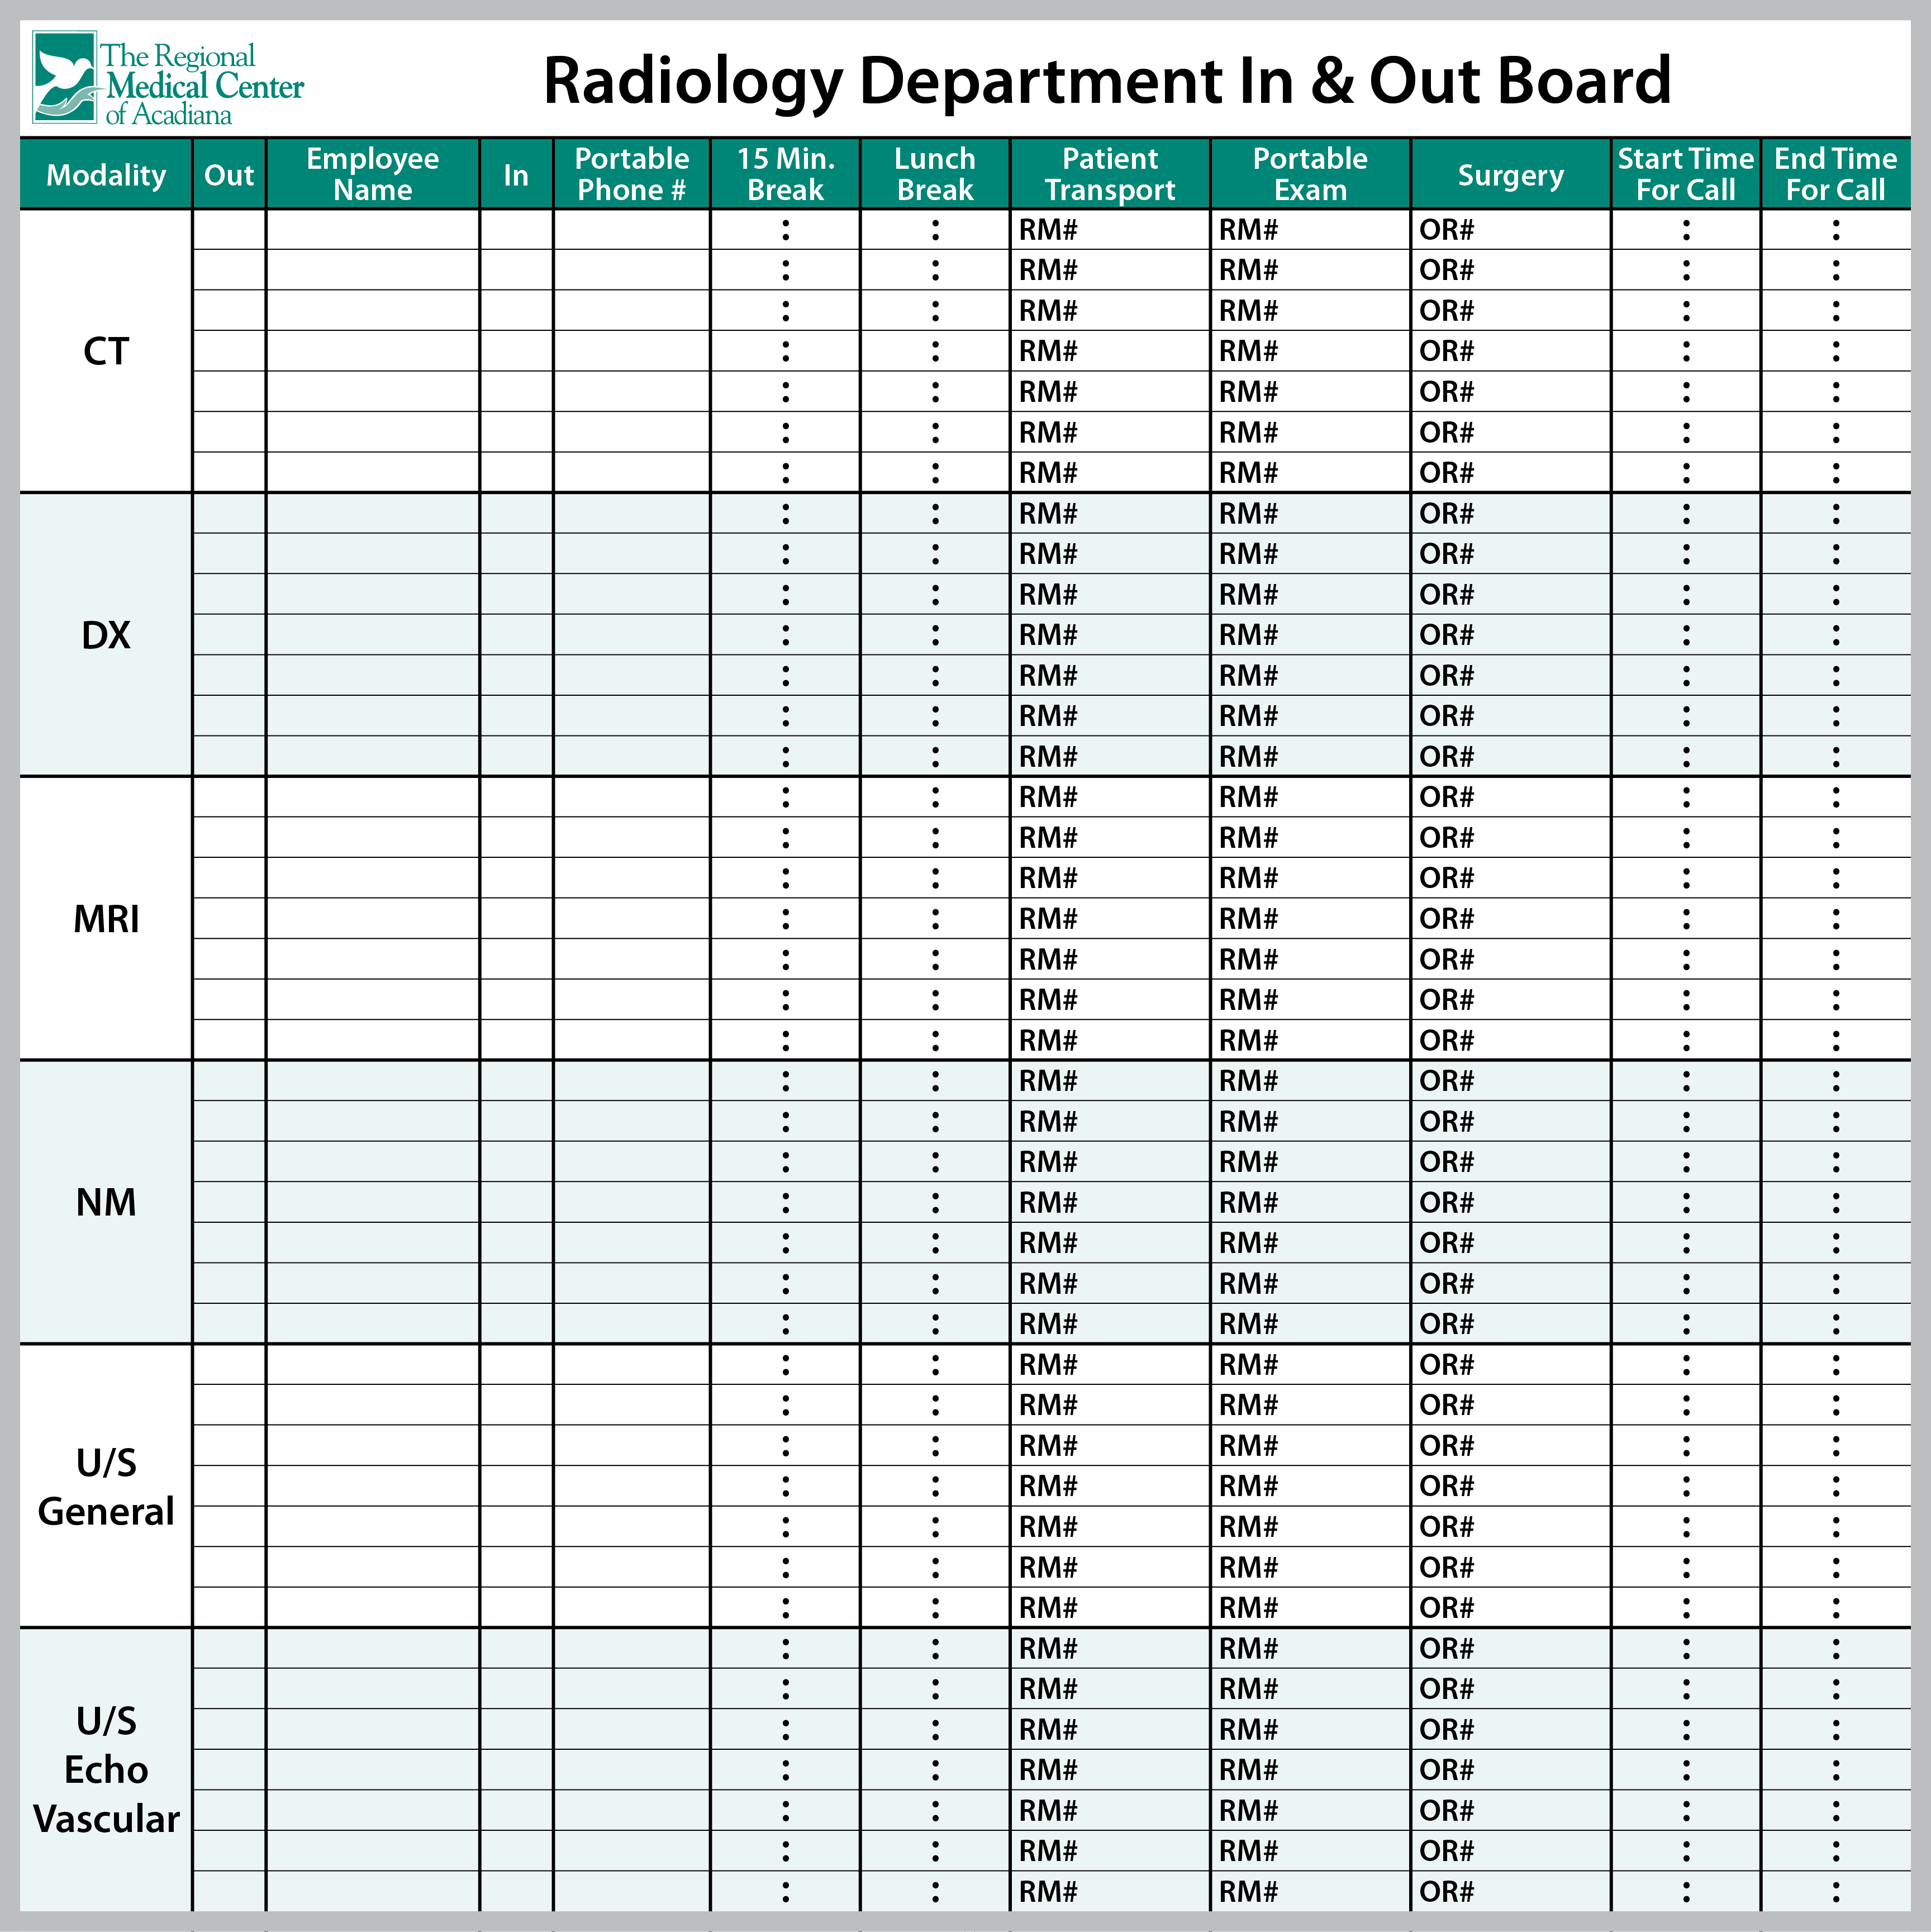The image size is (1931, 1932).
Task: Click the Portable Phone # cell in first NM row
Action: pyautogui.click(x=632, y=1081)
